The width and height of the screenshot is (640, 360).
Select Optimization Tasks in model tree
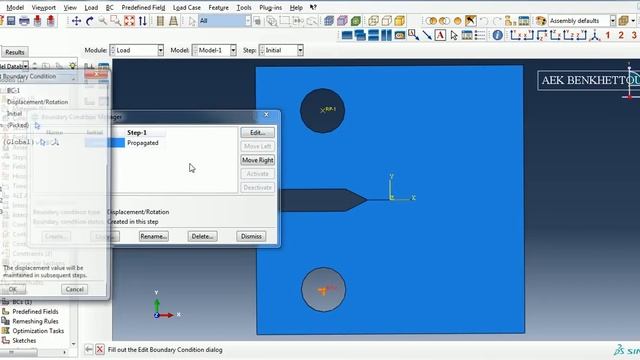[x=38, y=331]
